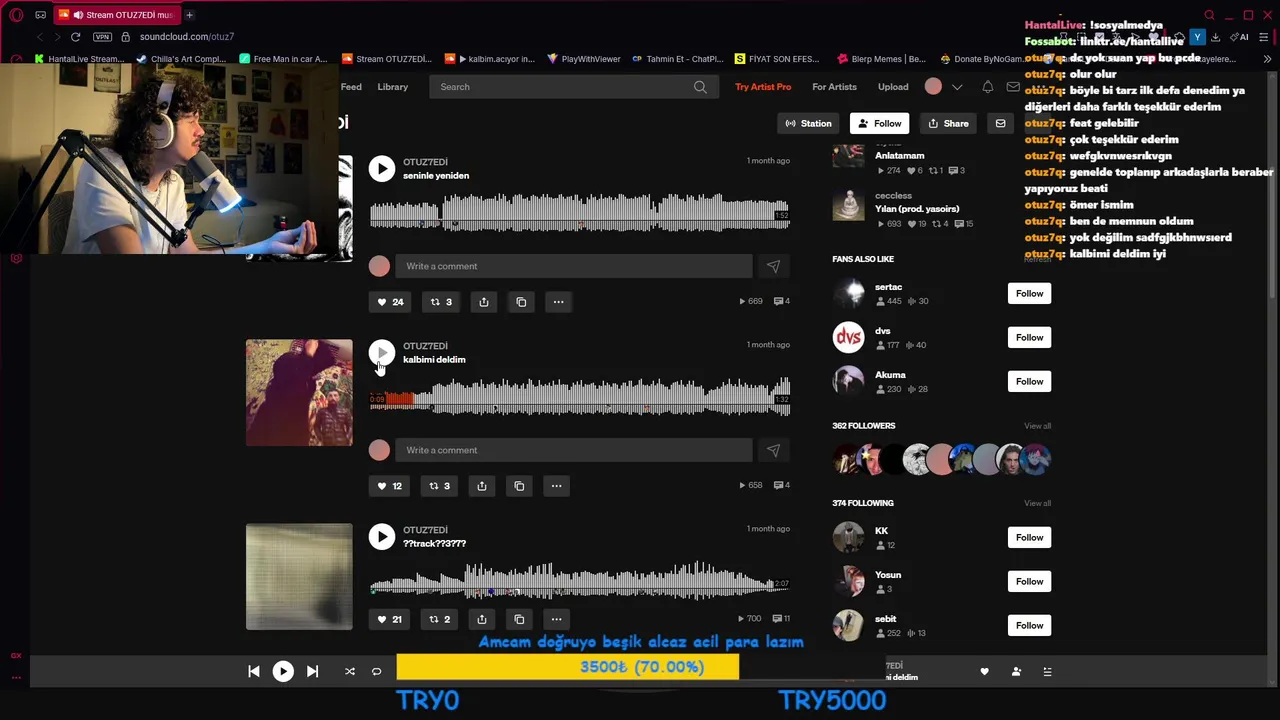The height and width of the screenshot is (720, 1280).
Task: Open '??track??3???' cover artwork
Action: [299, 576]
